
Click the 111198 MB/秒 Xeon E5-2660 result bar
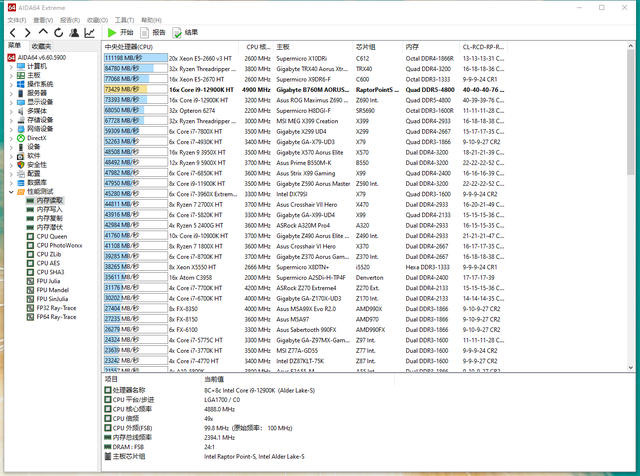pos(136,58)
